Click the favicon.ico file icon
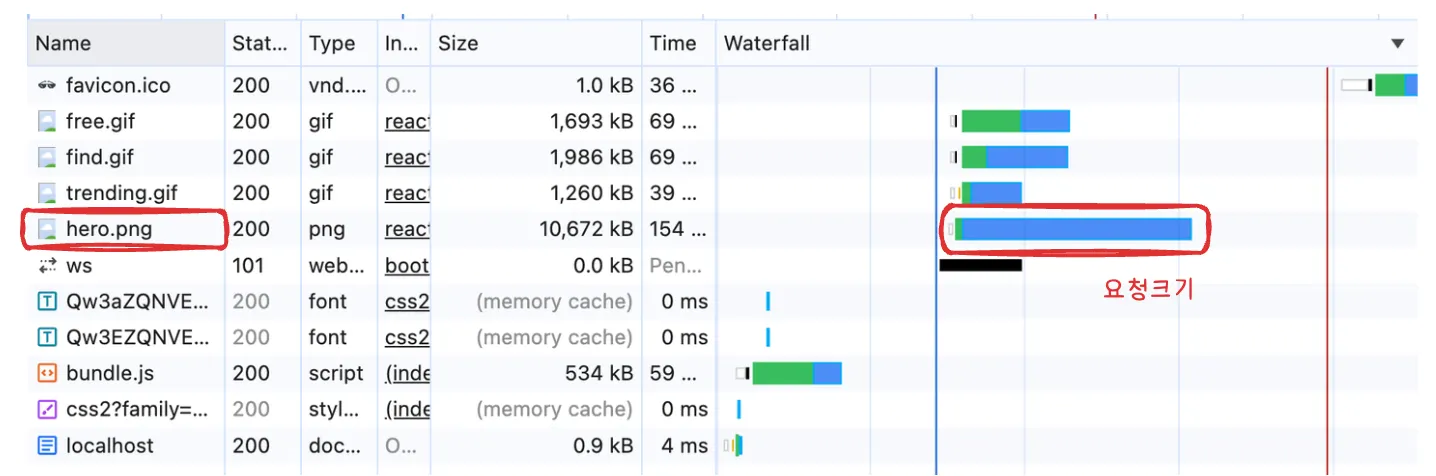Viewport: 1436px width, 476px height. point(47,86)
